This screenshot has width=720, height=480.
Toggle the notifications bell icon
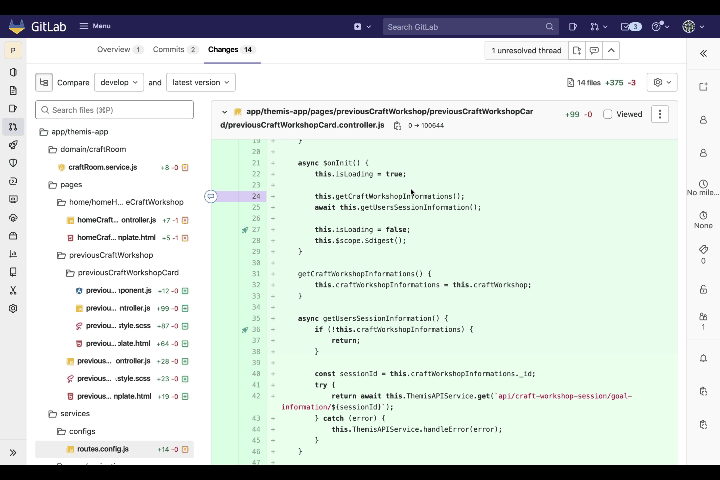pos(703,358)
